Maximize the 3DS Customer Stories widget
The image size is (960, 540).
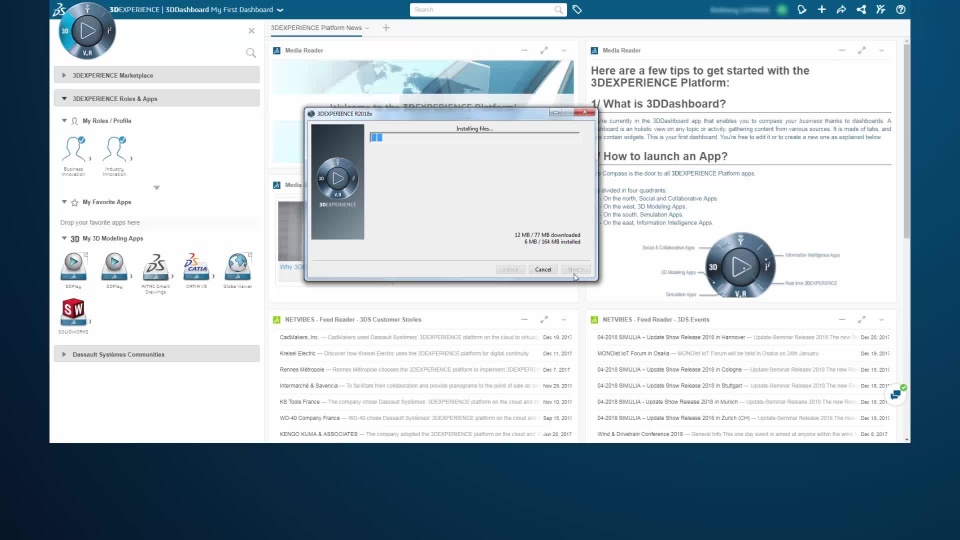coord(544,320)
